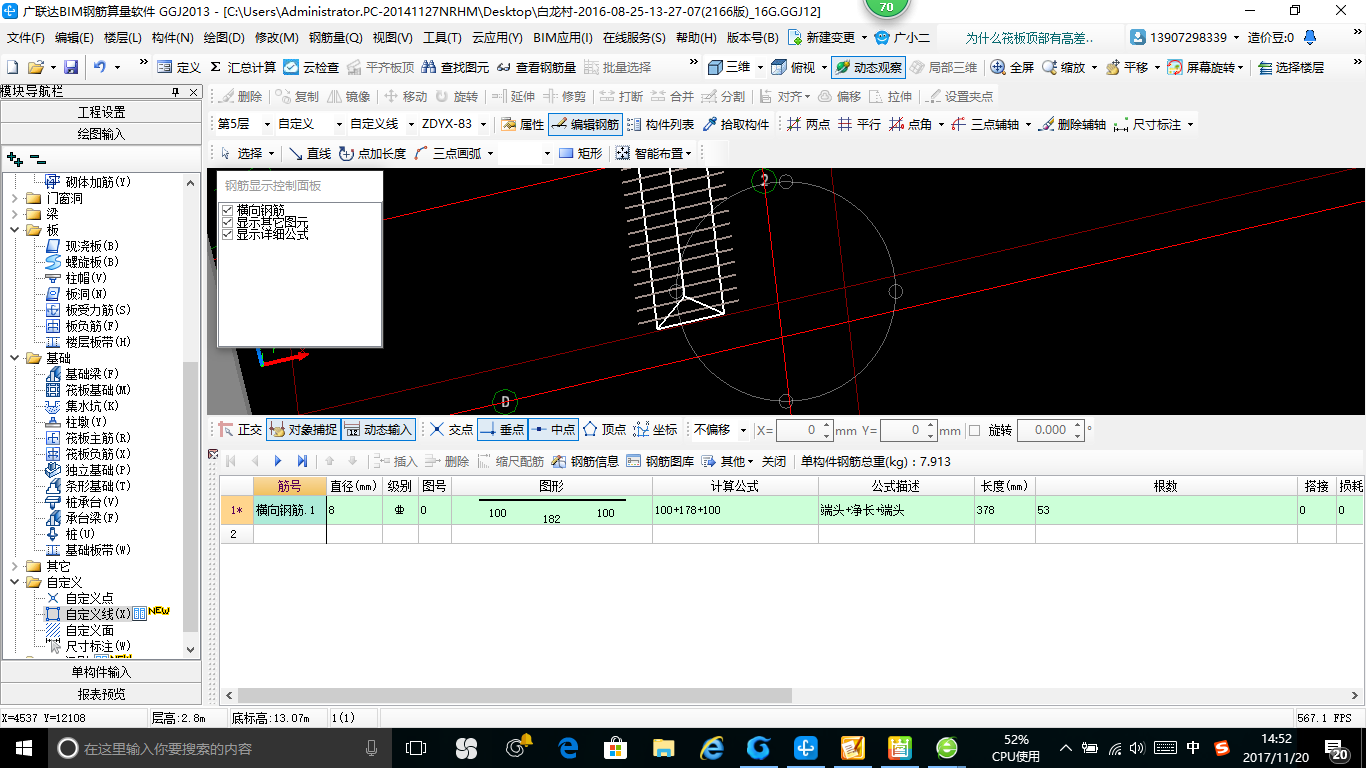Open the 文件(F) menu
Viewport: 1366px width, 768px height.
(25, 38)
